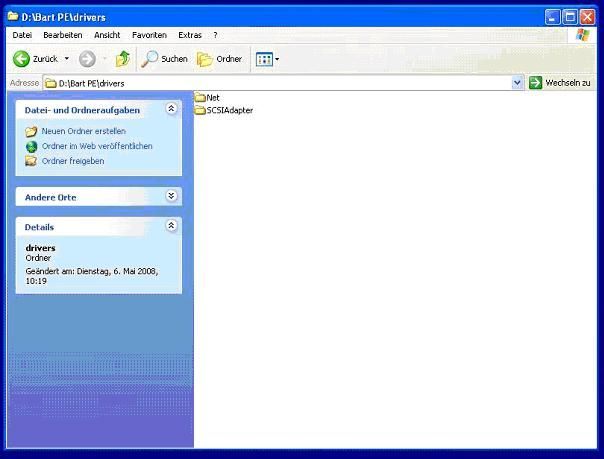Go back with the Zurück button
This screenshot has height=459, width=604.
pyautogui.click(x=35, y=59)
